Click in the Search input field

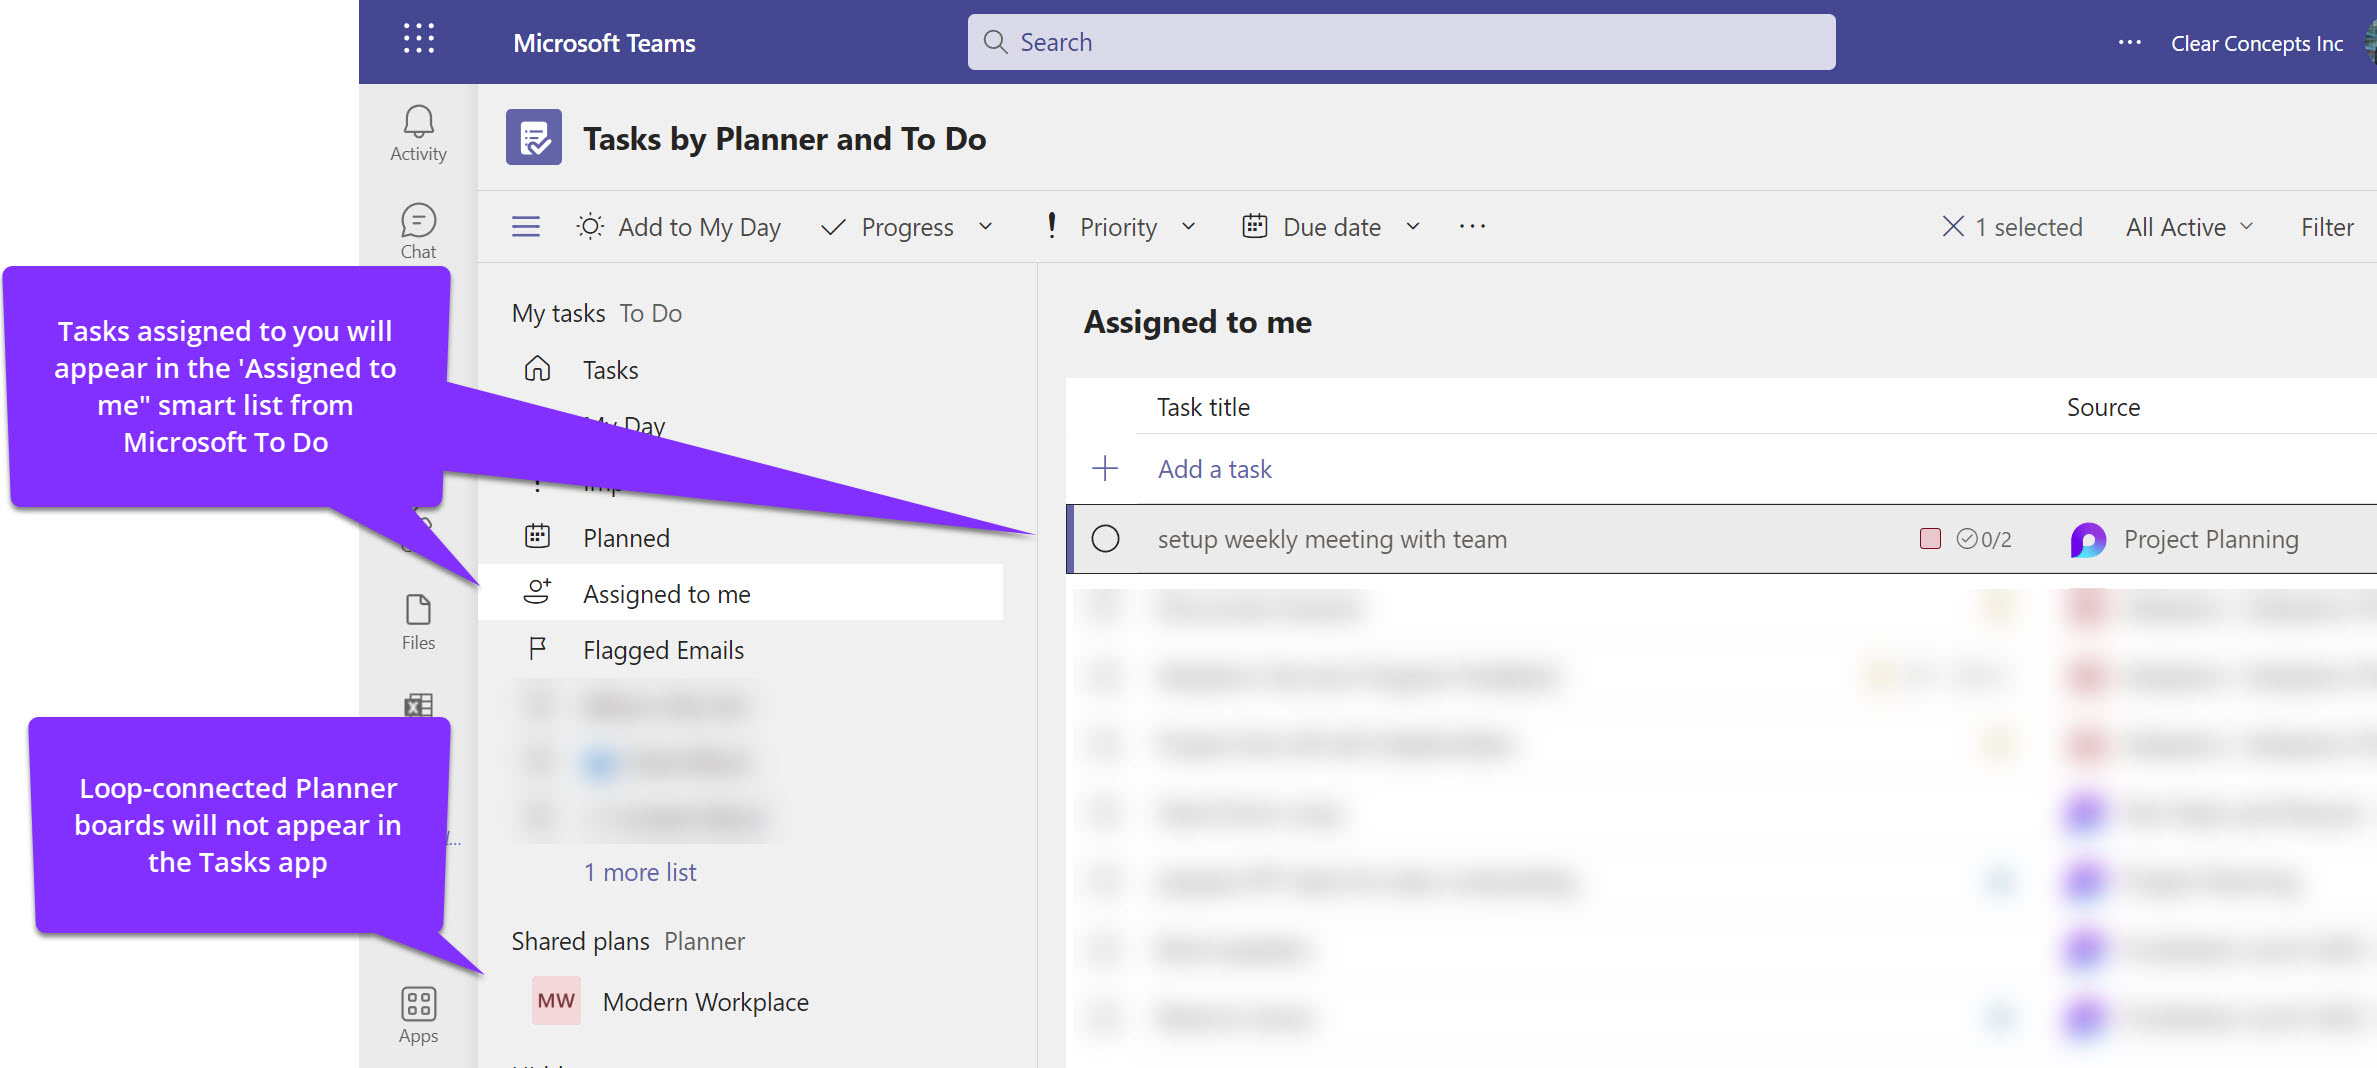[x=1400, y=42]
